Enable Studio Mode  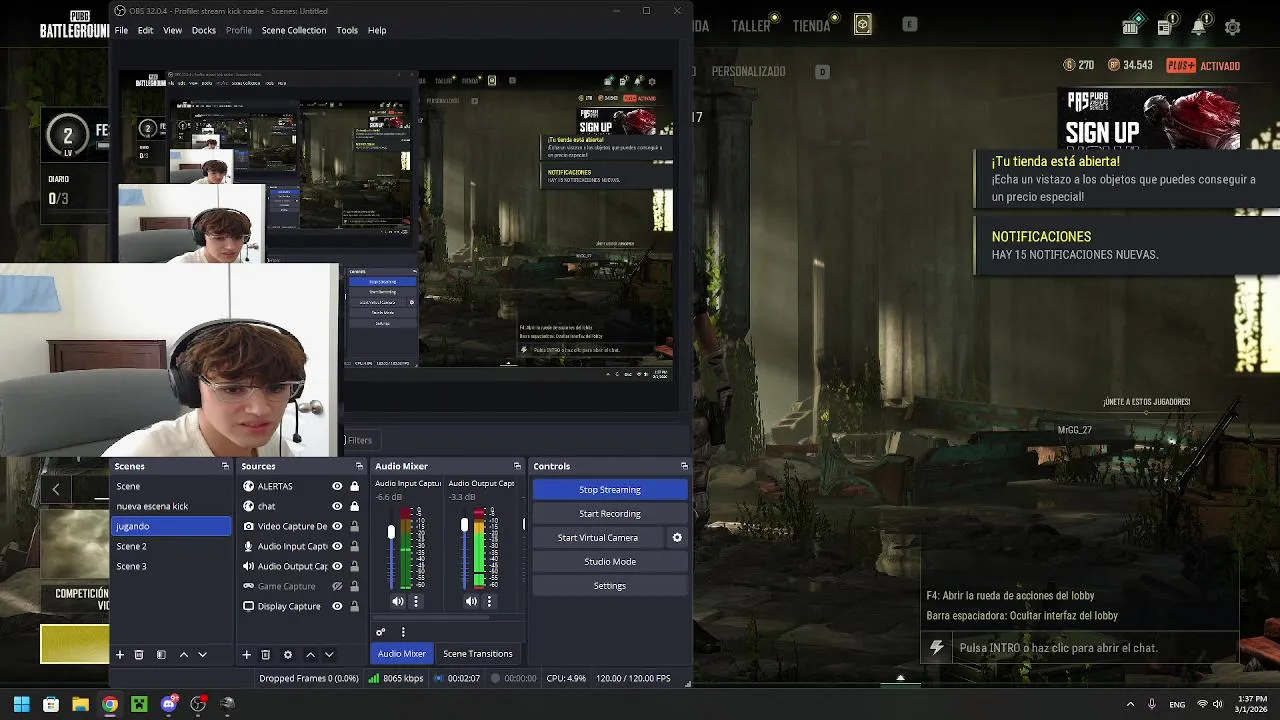pos(610,562)
